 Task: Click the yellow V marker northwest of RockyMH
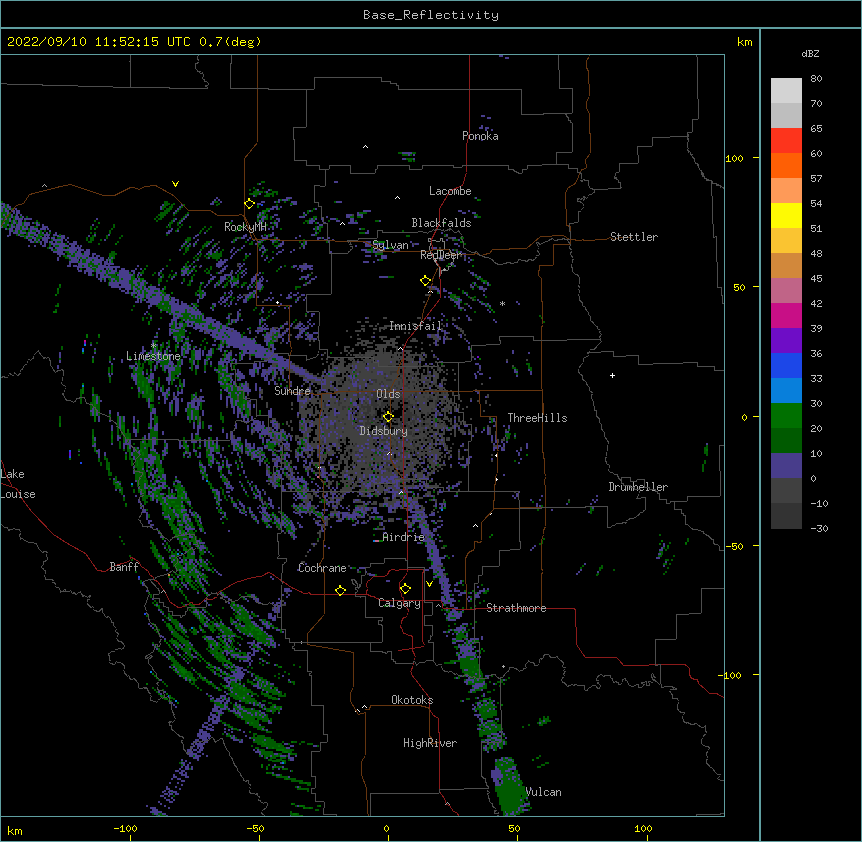tap(175, 184)
